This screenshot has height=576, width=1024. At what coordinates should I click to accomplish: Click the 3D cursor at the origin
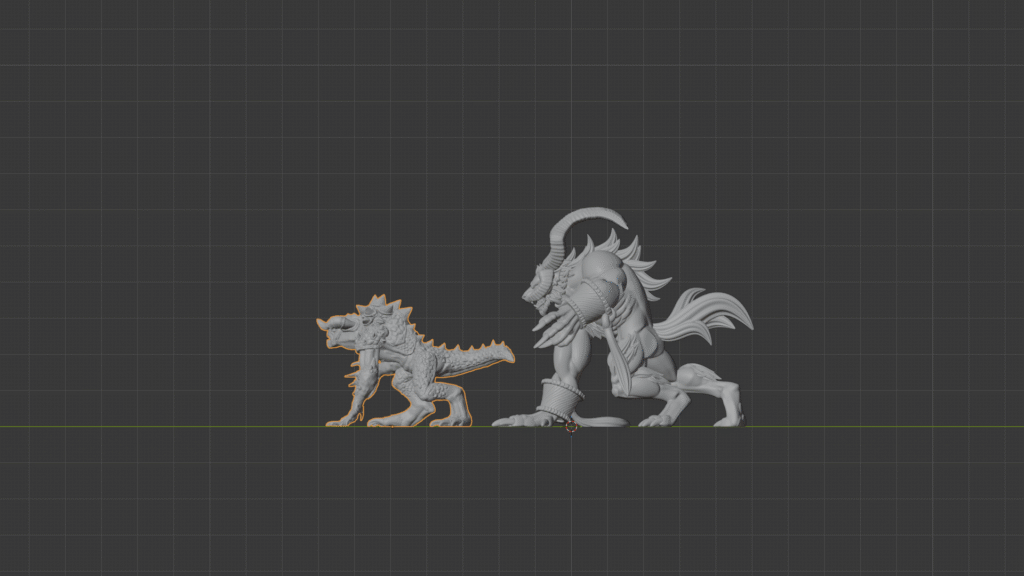(571, 427)
